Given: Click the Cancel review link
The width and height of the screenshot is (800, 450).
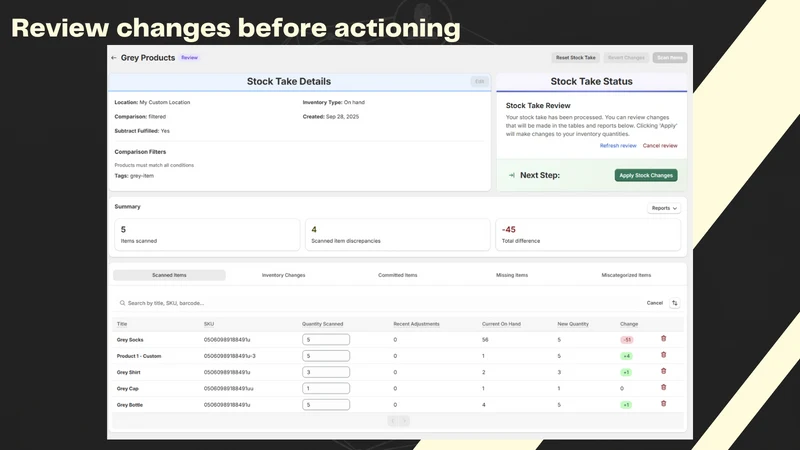Looking at the screenshot, I should pyautogui.click(x=660, y=146).
